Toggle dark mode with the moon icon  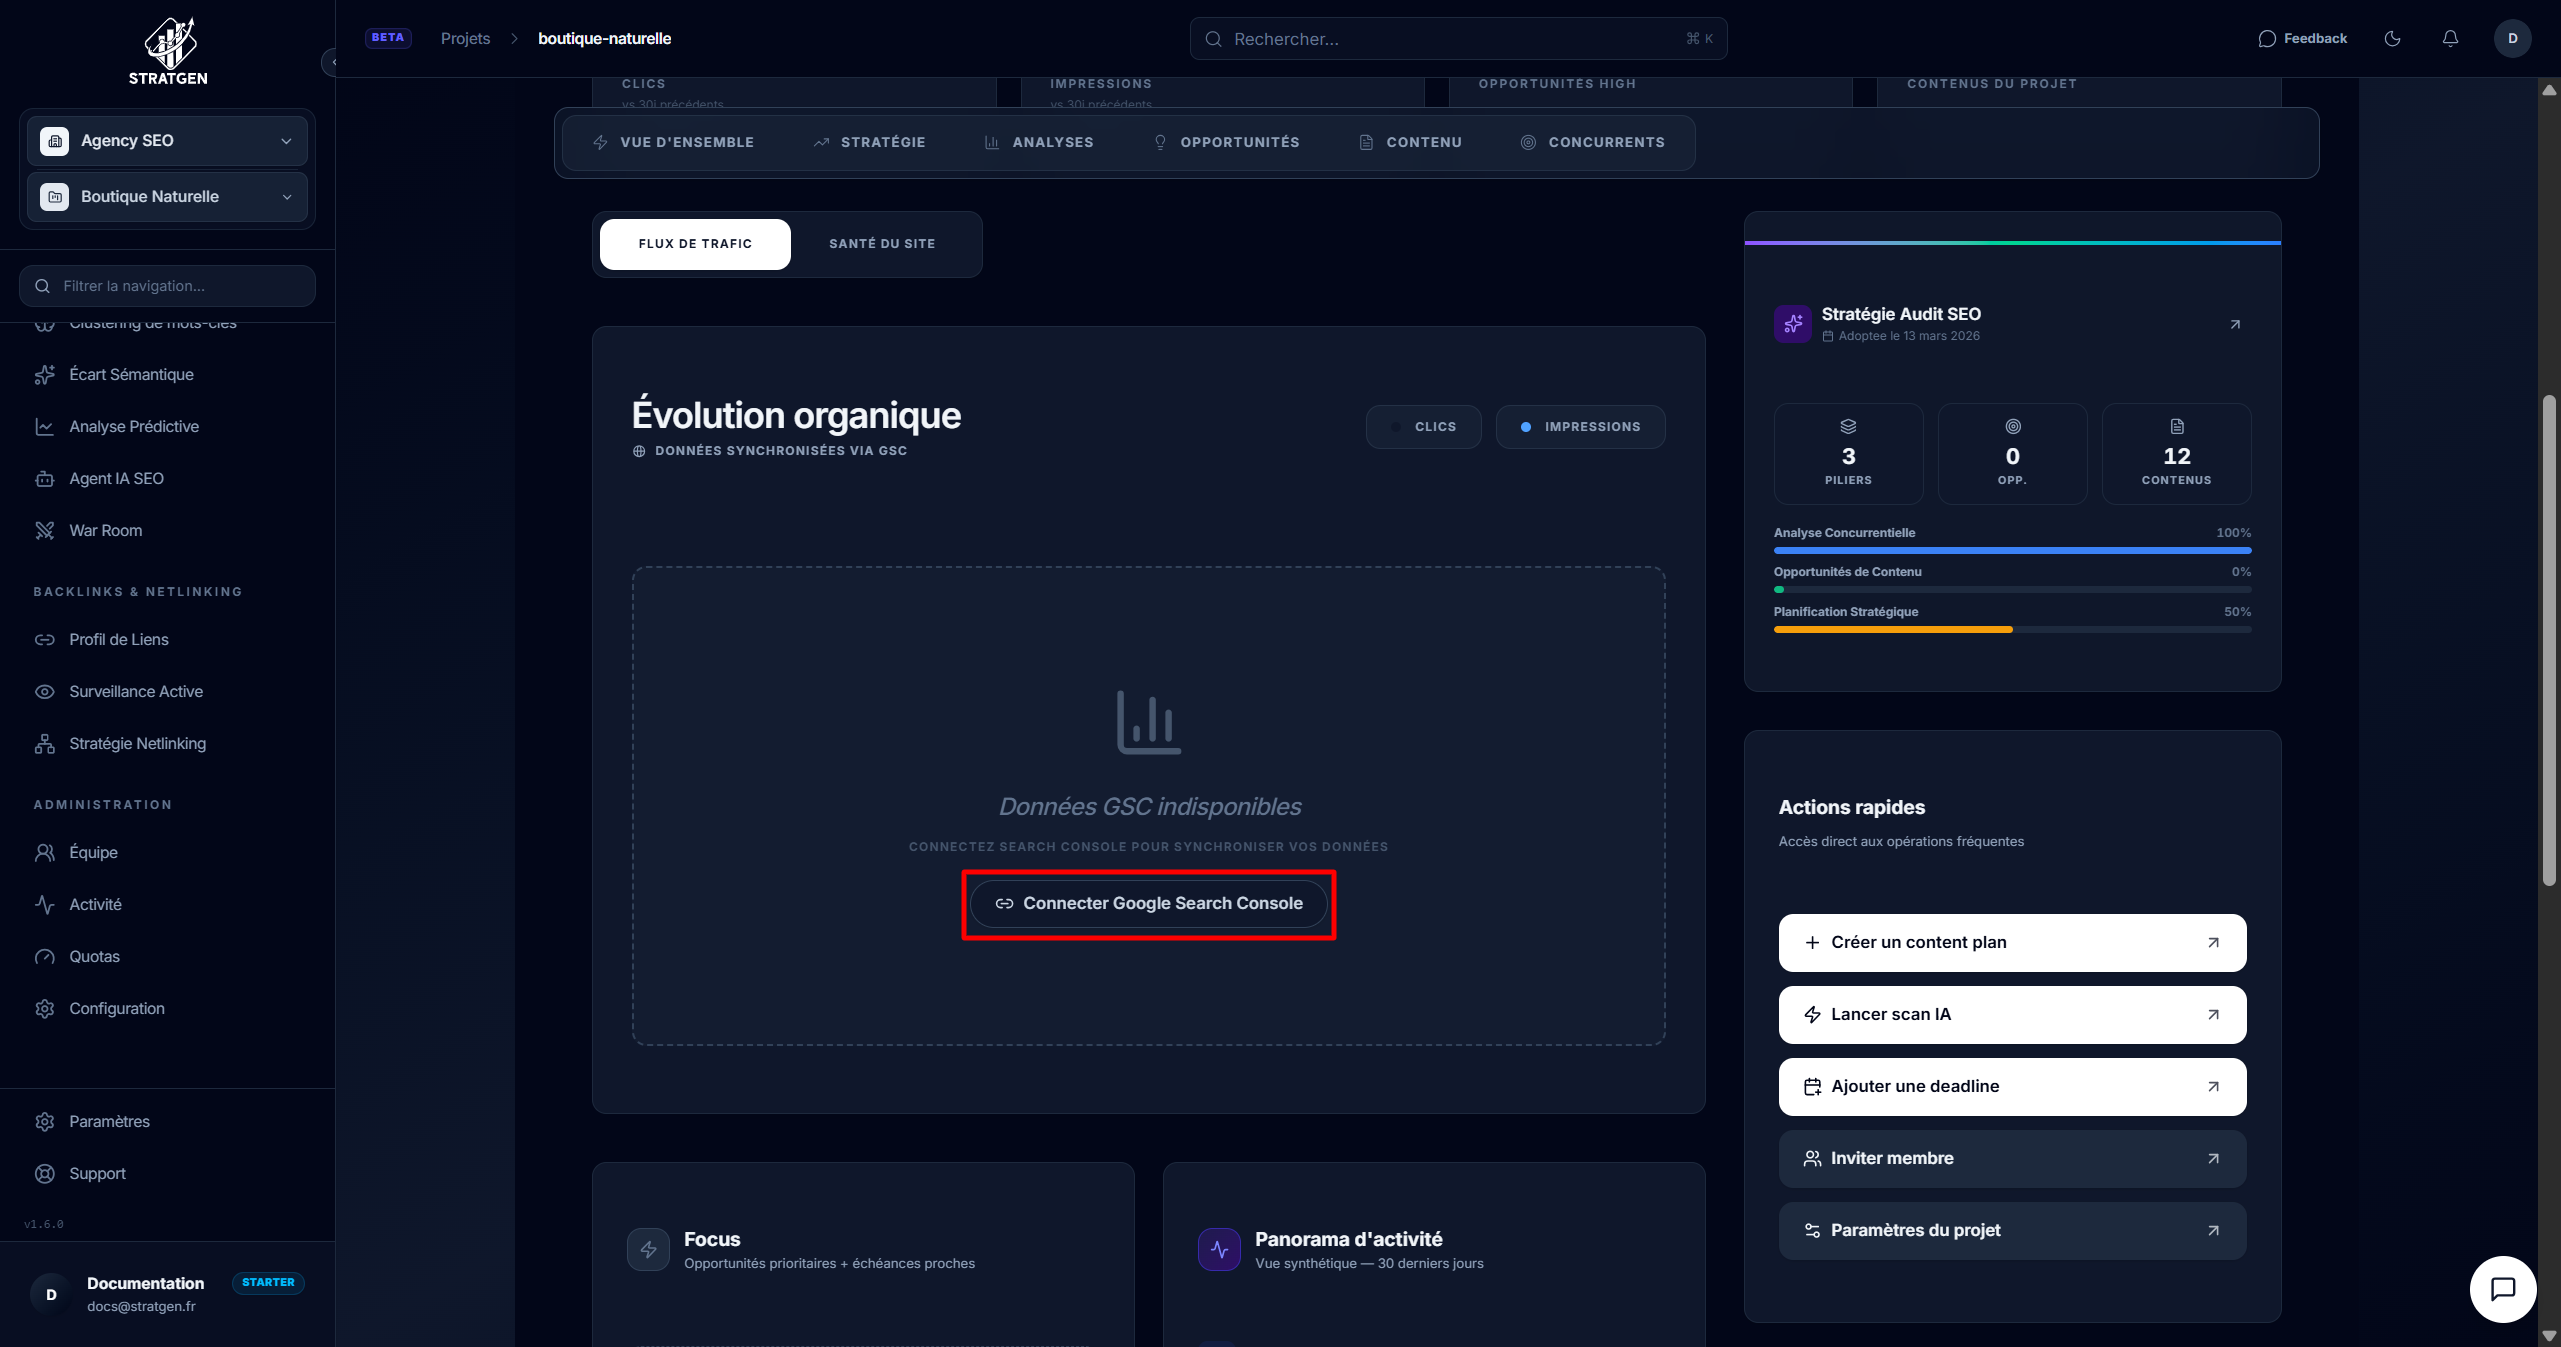[2393, 38]
